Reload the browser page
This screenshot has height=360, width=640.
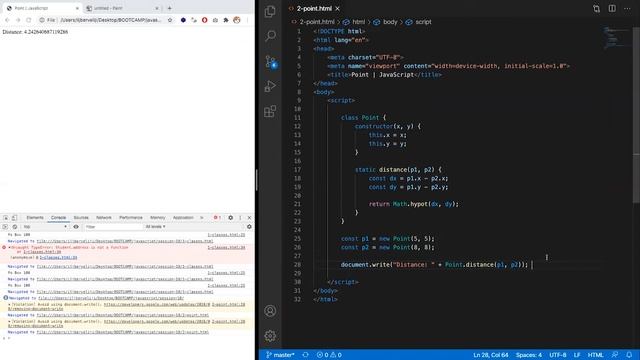click(x=29, y=20)
